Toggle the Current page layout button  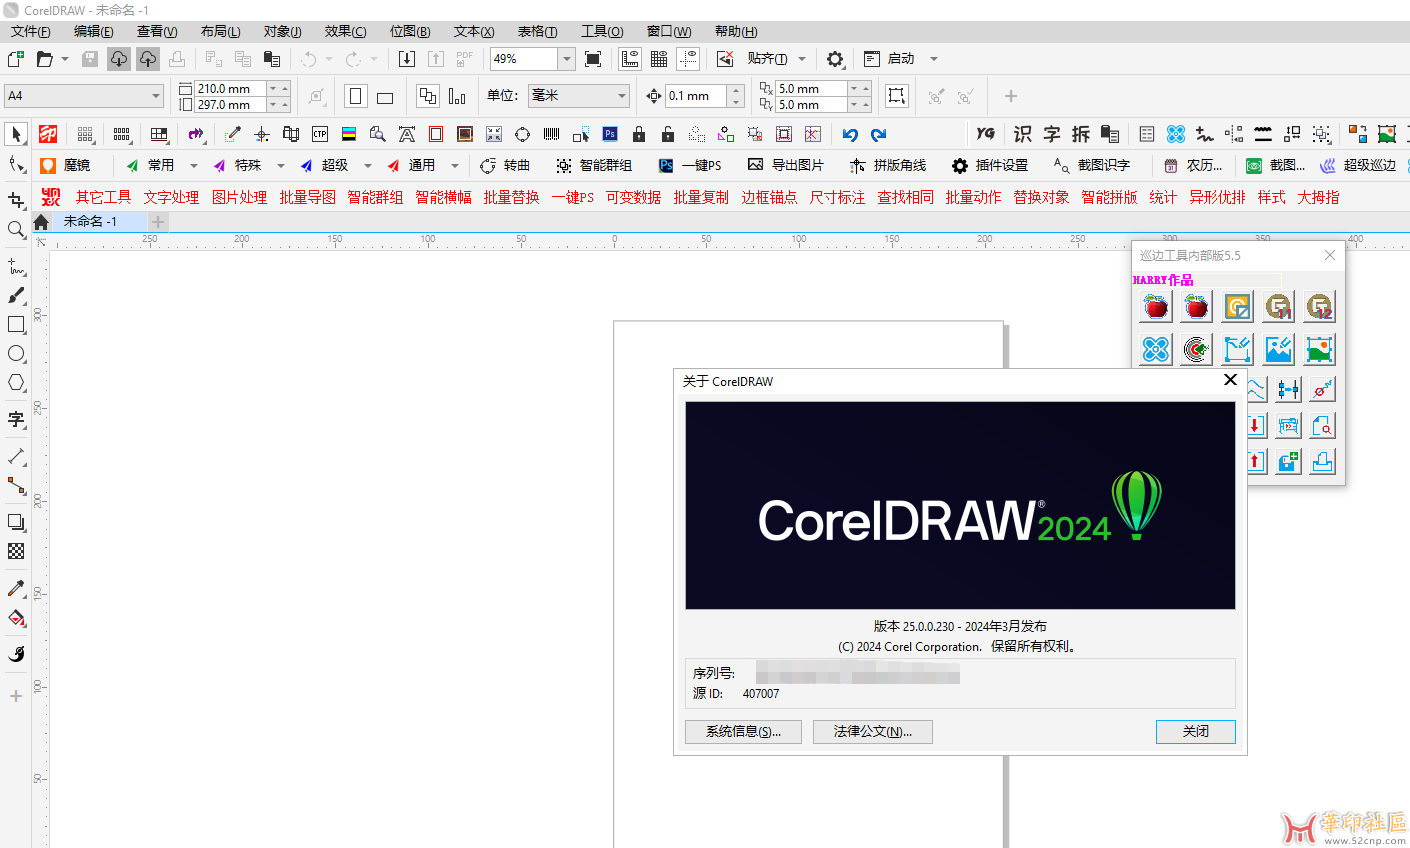click(x=457, y=96)
